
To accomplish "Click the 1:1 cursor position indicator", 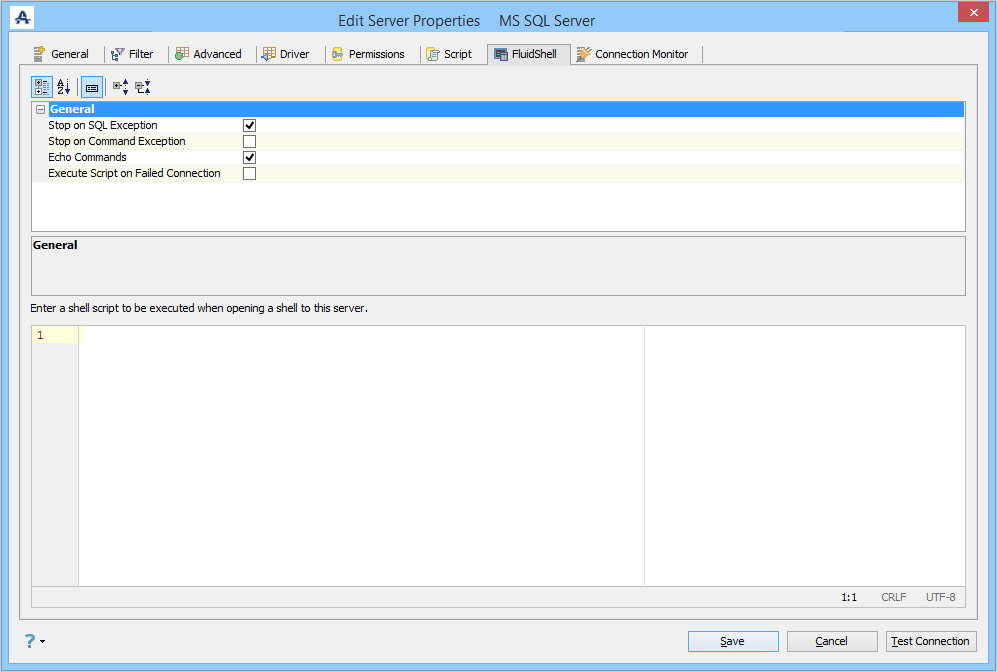I will [849, 598].
